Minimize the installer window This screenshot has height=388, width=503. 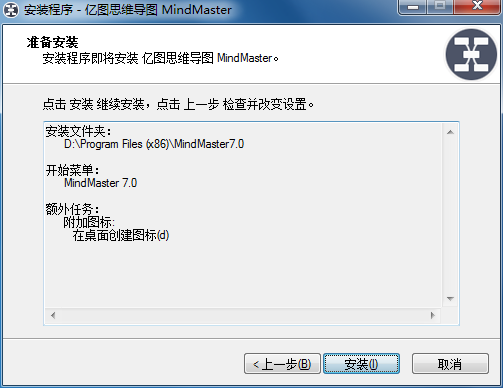coord(413,7)
